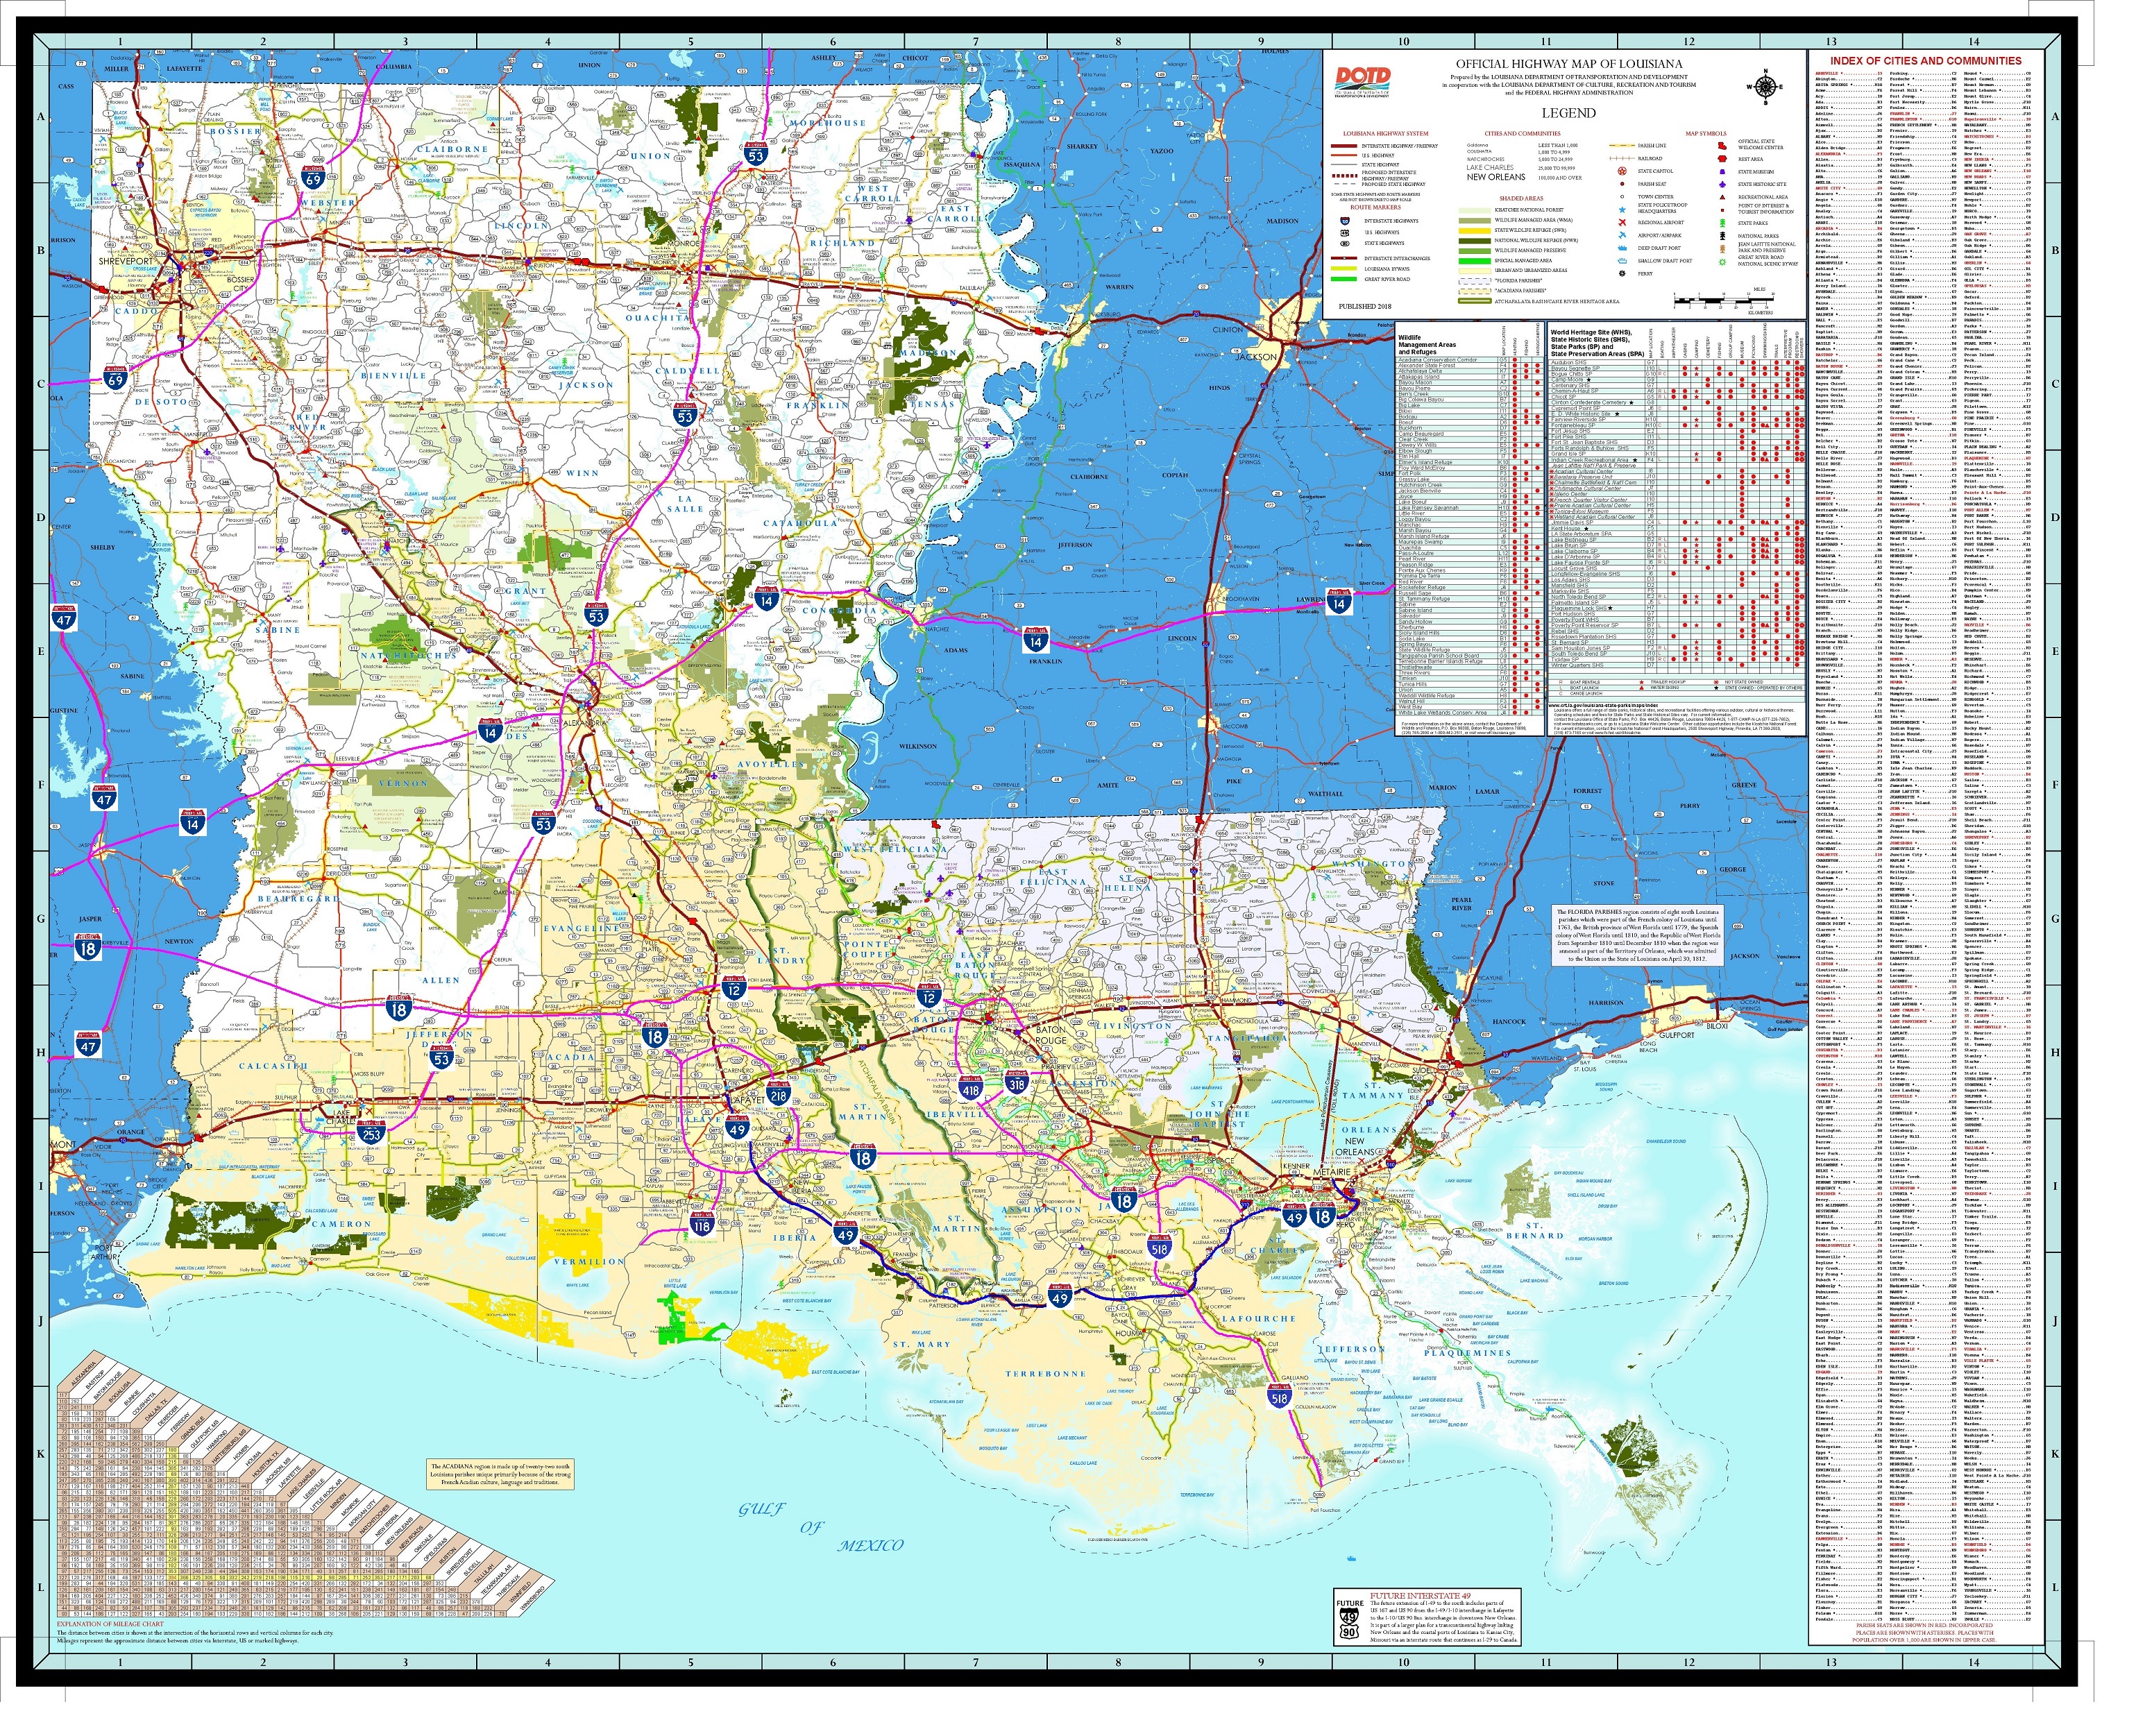Viewport: 2136px width, 1736px height.
Task: Click the I-318 shield south of Baton Rouge
Action: tap(1016, 1082)
